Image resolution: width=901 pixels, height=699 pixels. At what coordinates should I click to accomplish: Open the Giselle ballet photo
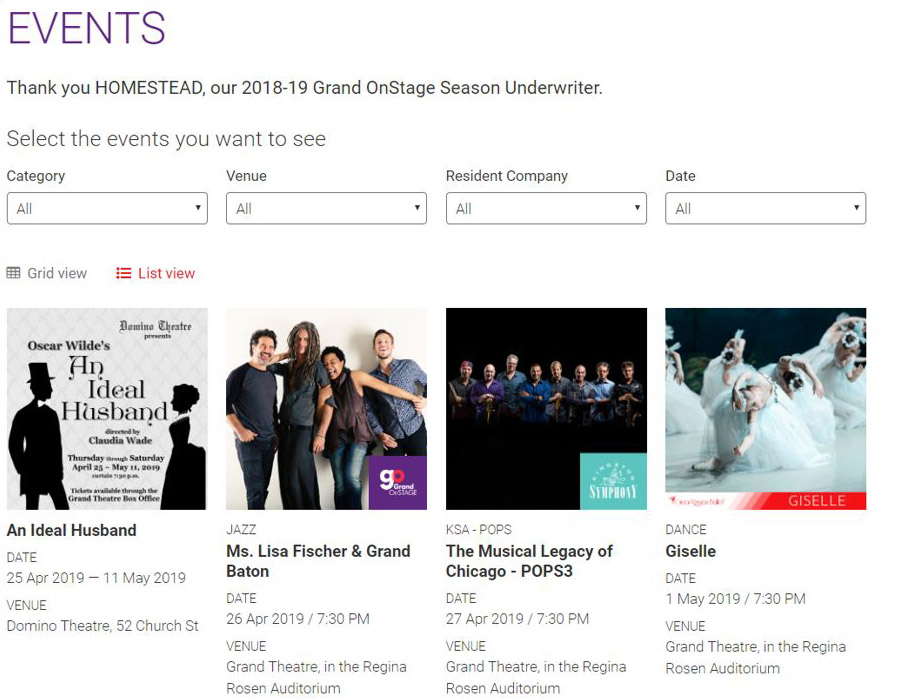click(766, 409)
